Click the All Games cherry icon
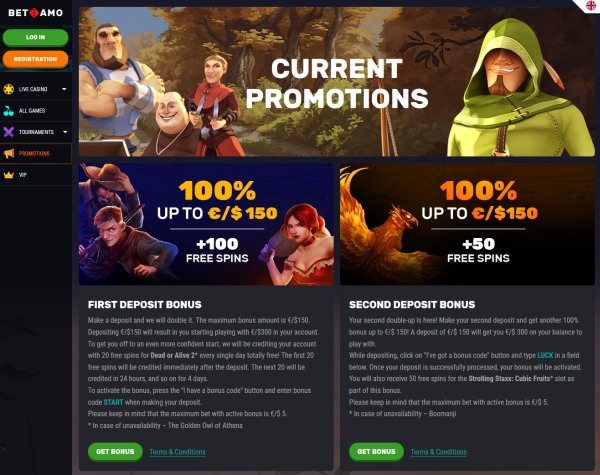 [8, 111]
